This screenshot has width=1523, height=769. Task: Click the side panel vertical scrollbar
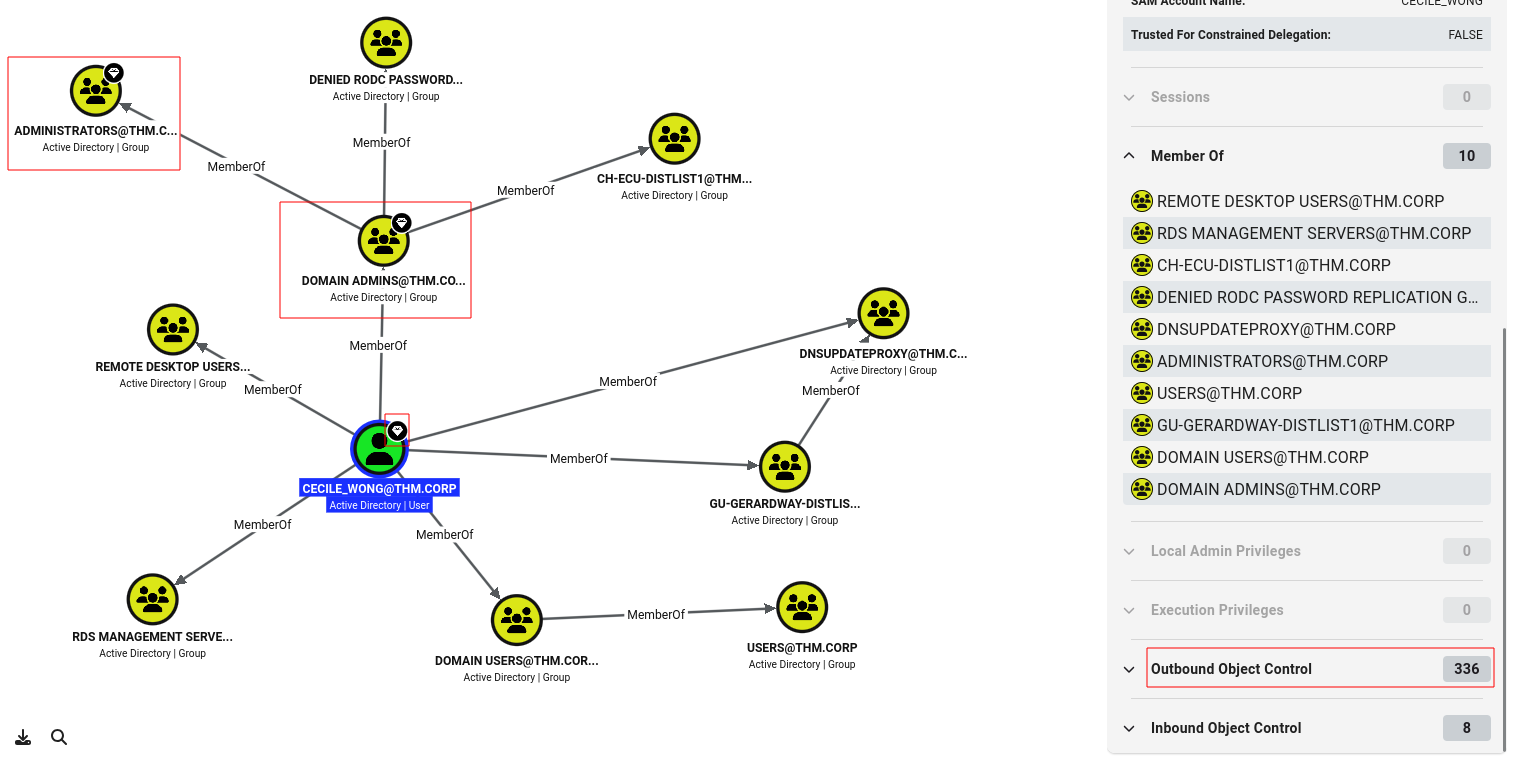coord(1504,540)
